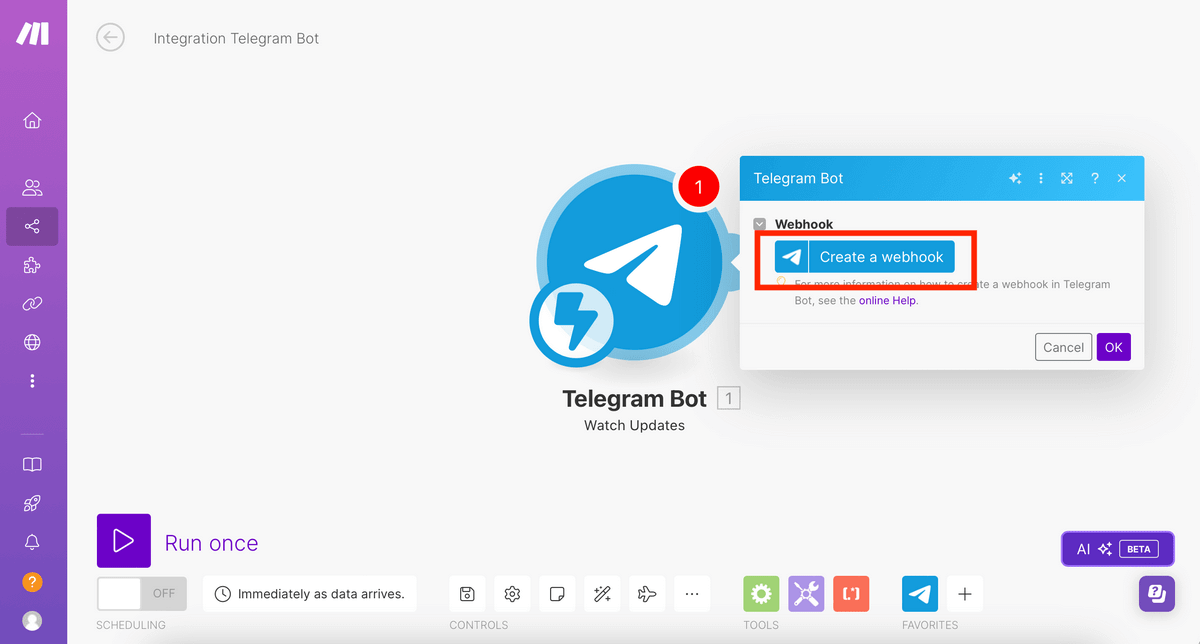Open Connections link icon in sidebar
Screen dimensions: 1200x644
(32, 304)
